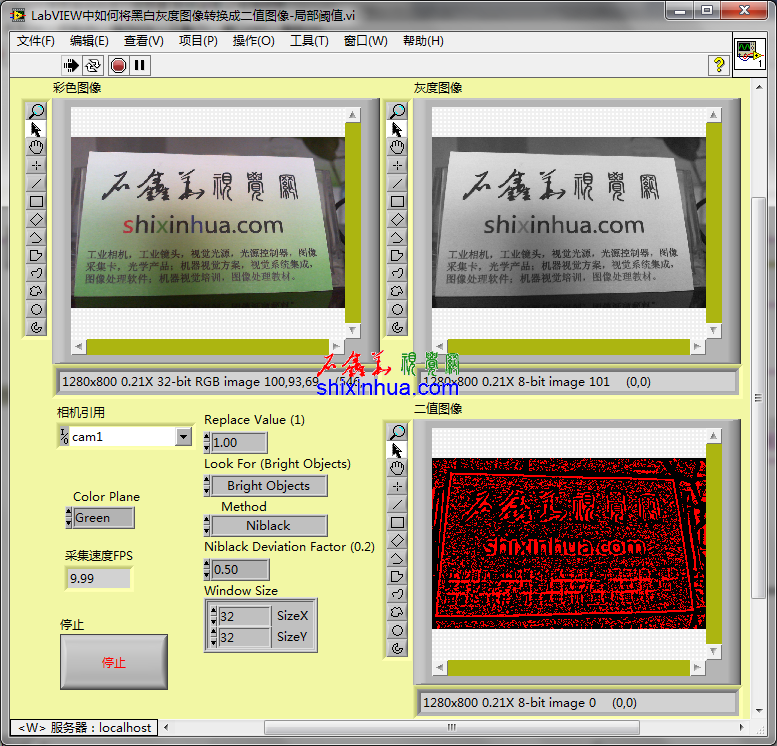Choose the rectangle ROI tool in 二值图像 palette

[397, 522]
